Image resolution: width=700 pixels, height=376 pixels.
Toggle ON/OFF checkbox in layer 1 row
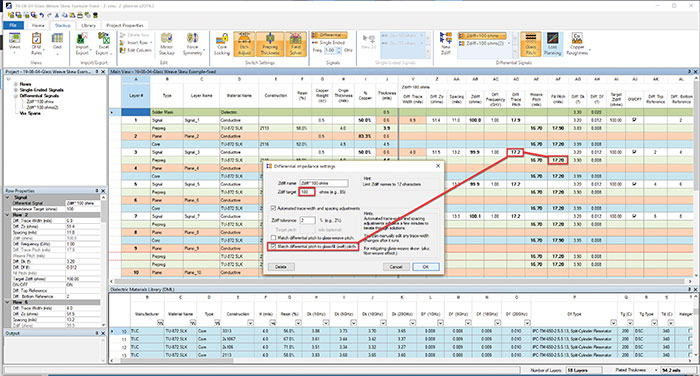(x=634, y=120)
